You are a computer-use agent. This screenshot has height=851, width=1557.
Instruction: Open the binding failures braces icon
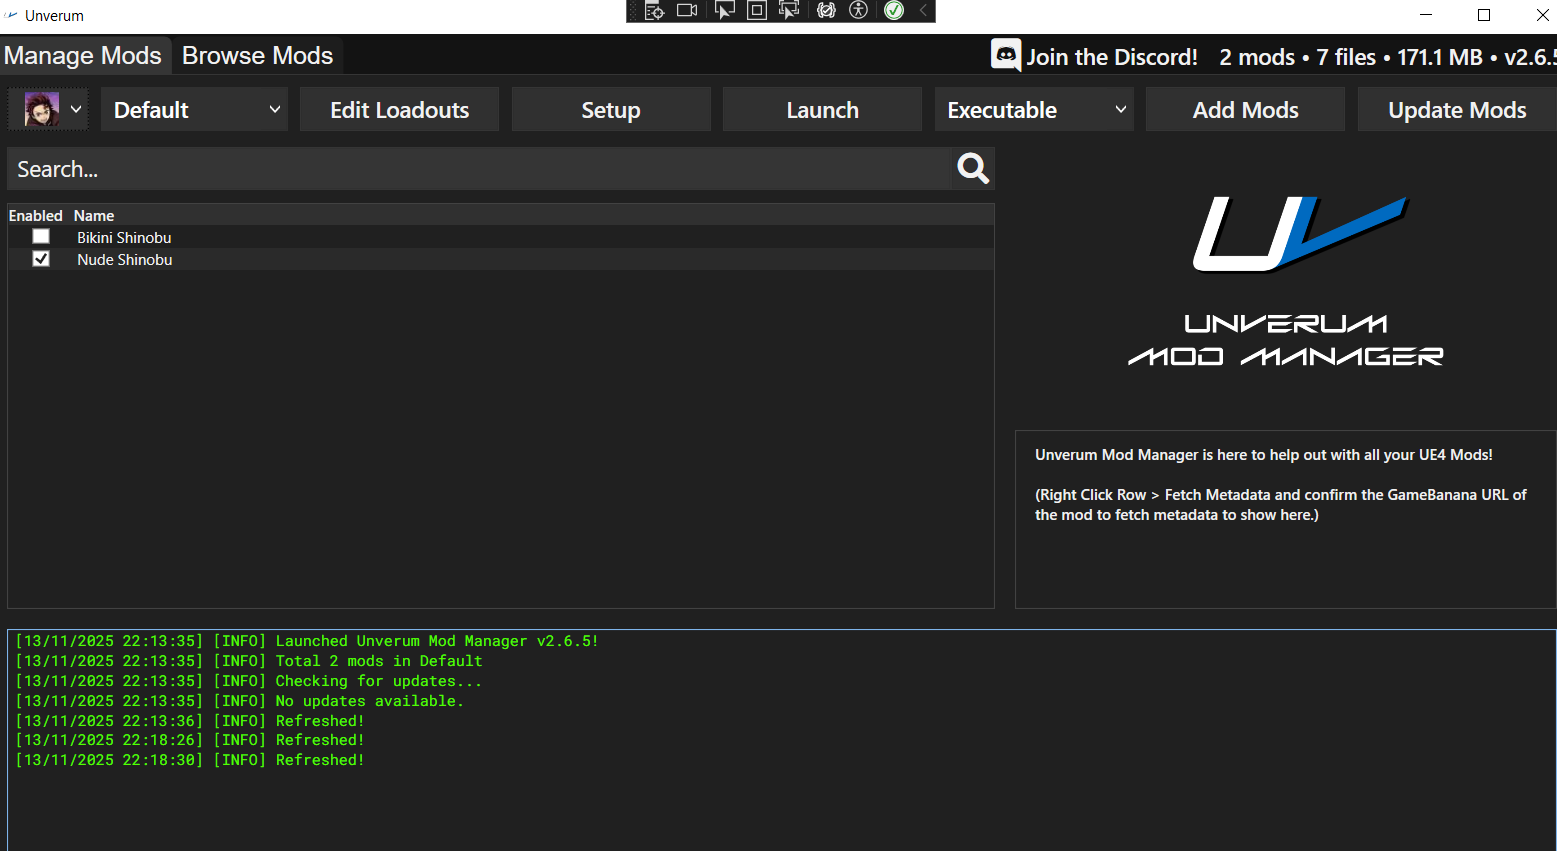click(x=826, y=11)
